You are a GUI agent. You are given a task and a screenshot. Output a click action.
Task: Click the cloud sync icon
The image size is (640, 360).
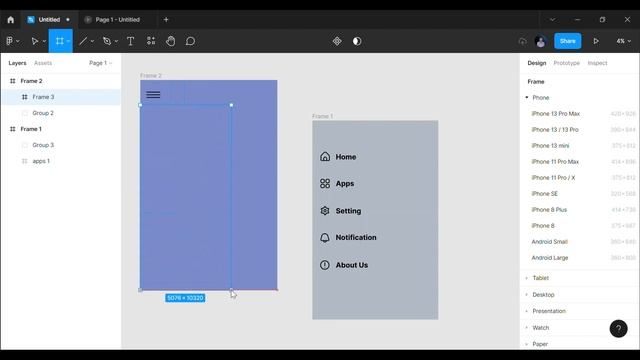(522, 41)
